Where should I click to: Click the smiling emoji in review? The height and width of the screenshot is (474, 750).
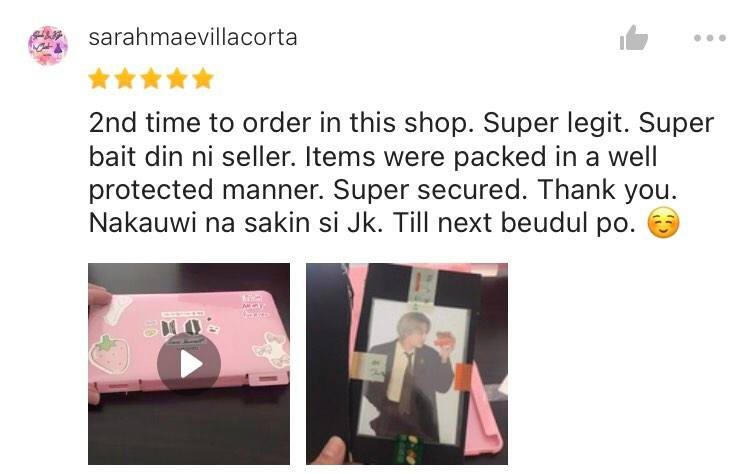[663, 223]
